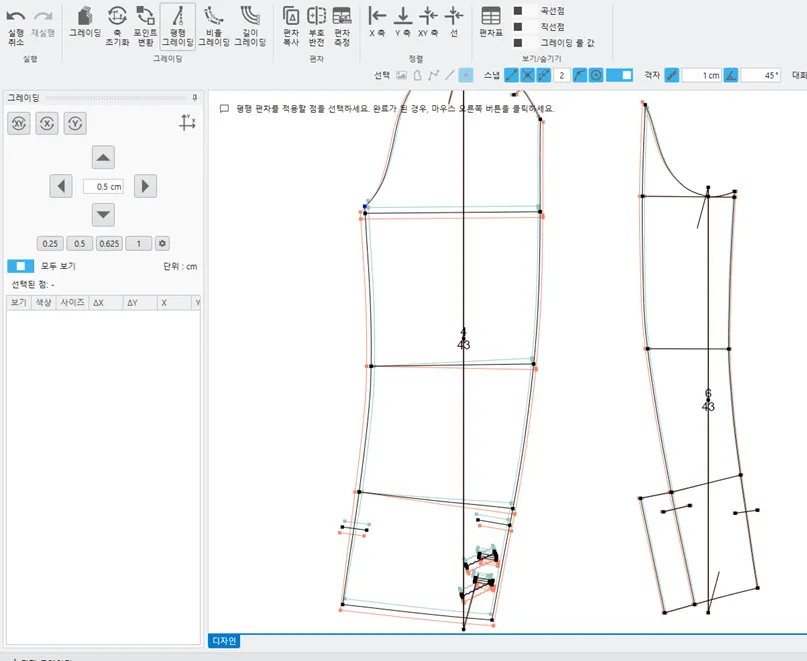
Task: Toggle the 직선점 straight point checkbox
Action: point(518,27)
